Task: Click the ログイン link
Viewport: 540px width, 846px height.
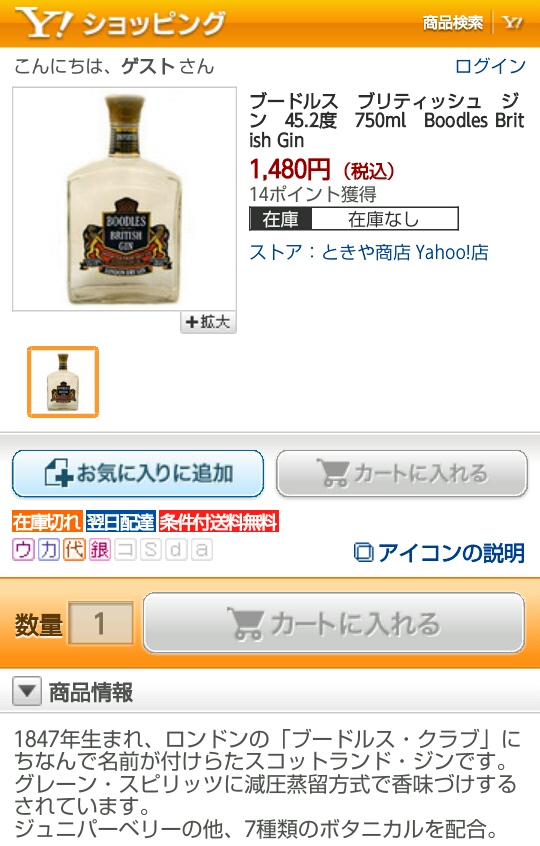Action: [x=490, y=66]
